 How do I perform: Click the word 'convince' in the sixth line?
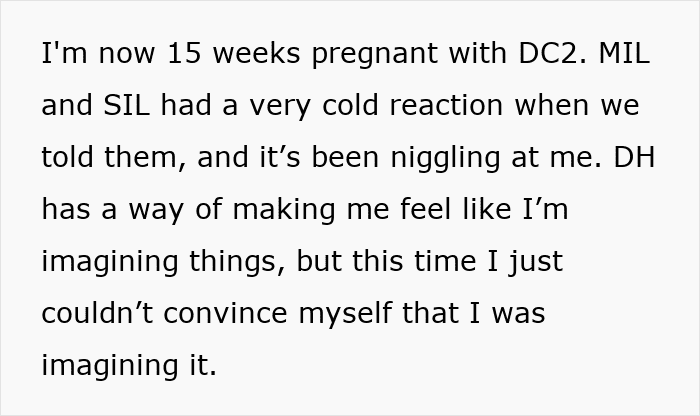tap(225, 313)
